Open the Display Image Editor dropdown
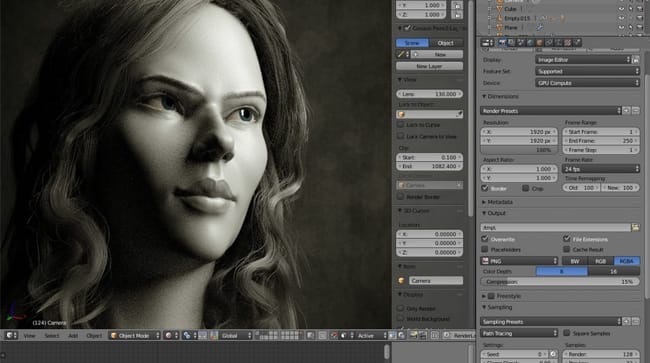 [582, 60]
